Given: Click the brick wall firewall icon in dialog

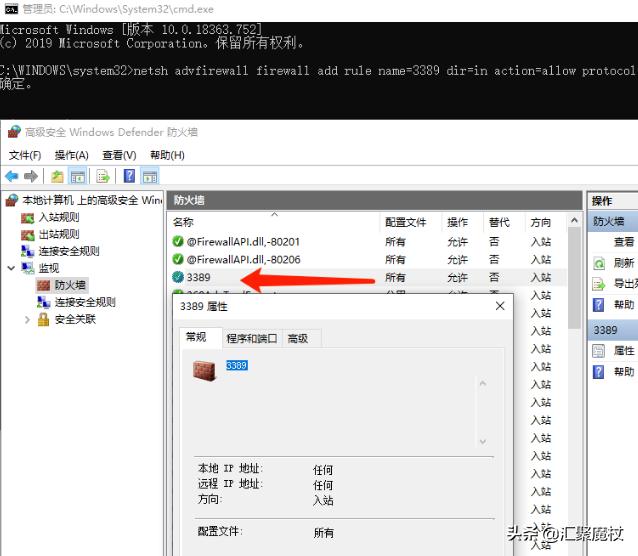Looking at the screenshot, I should pos(204,370).
